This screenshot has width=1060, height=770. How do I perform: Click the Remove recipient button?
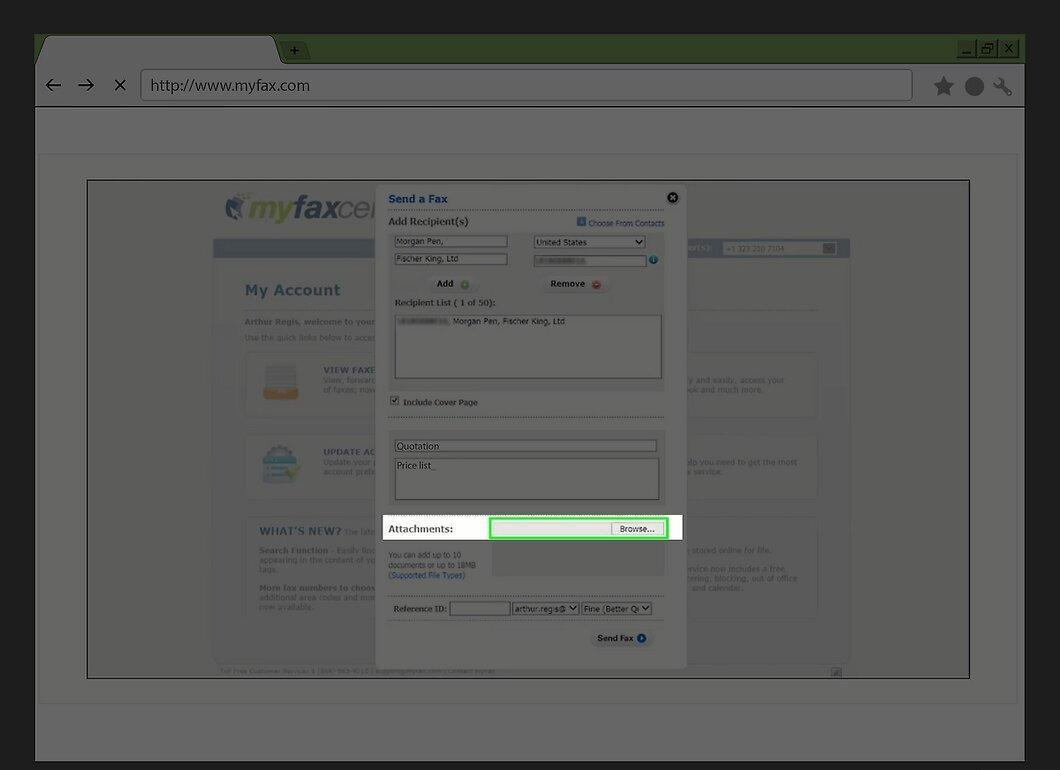(575, 284)
